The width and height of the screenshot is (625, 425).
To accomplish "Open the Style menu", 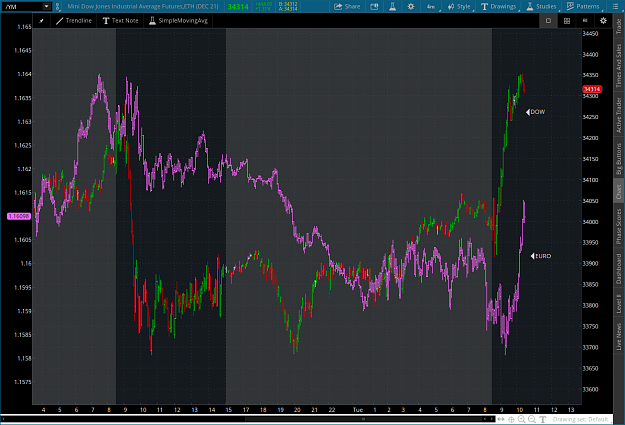I will pos(459,6).
